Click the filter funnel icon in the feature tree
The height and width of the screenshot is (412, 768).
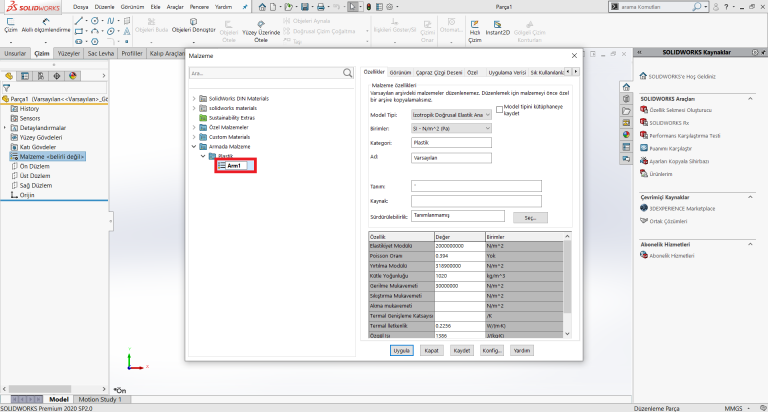[x=7, y=86]
